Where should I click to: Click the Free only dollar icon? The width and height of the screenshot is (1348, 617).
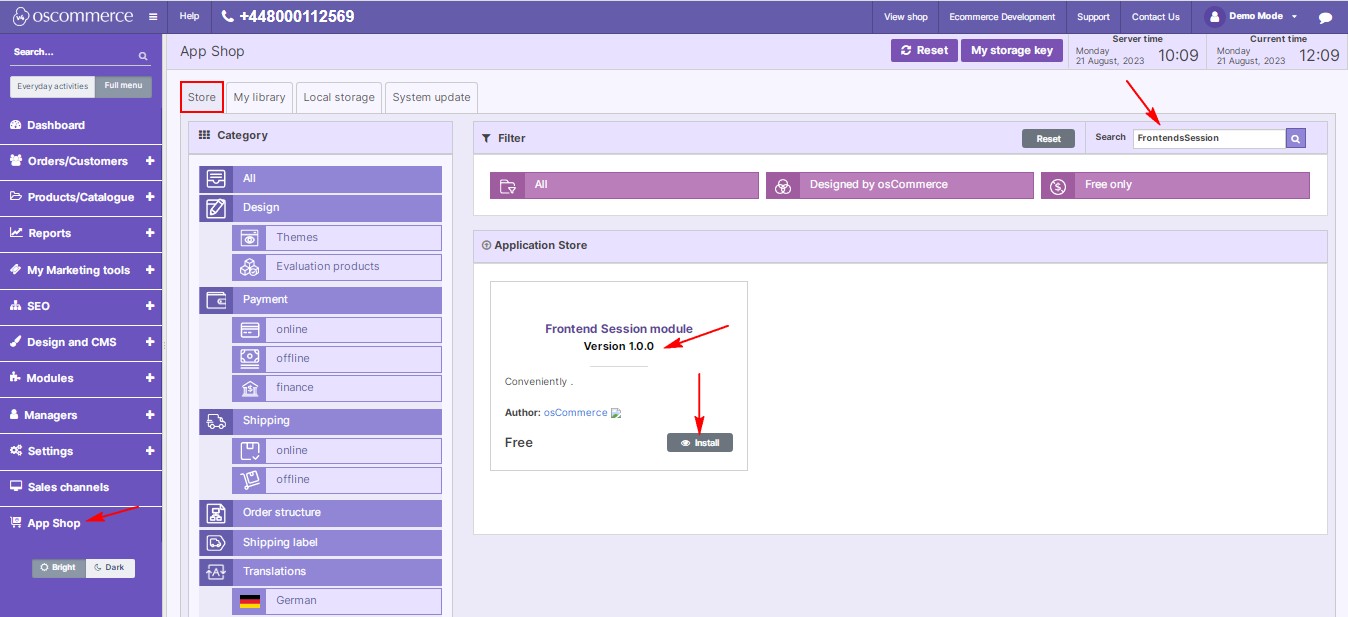1058,185
